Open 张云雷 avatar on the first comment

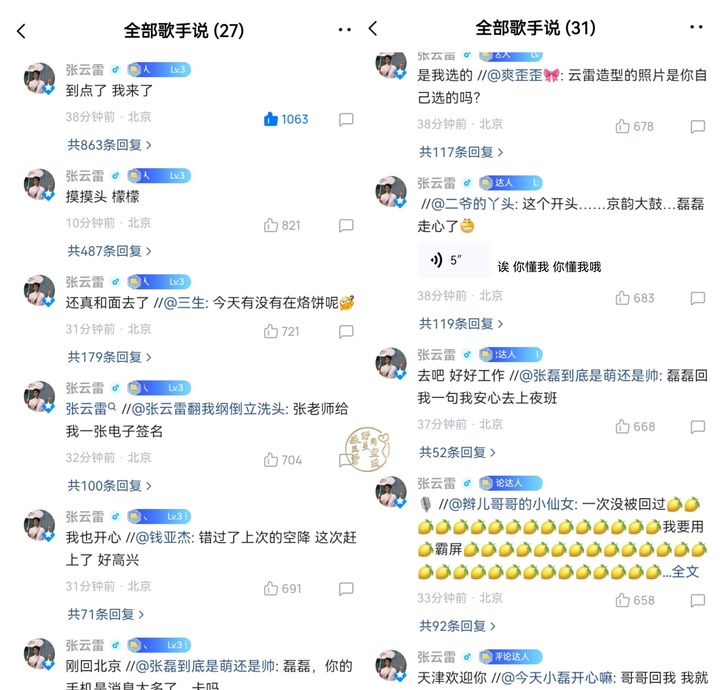[x=39, y=79]
